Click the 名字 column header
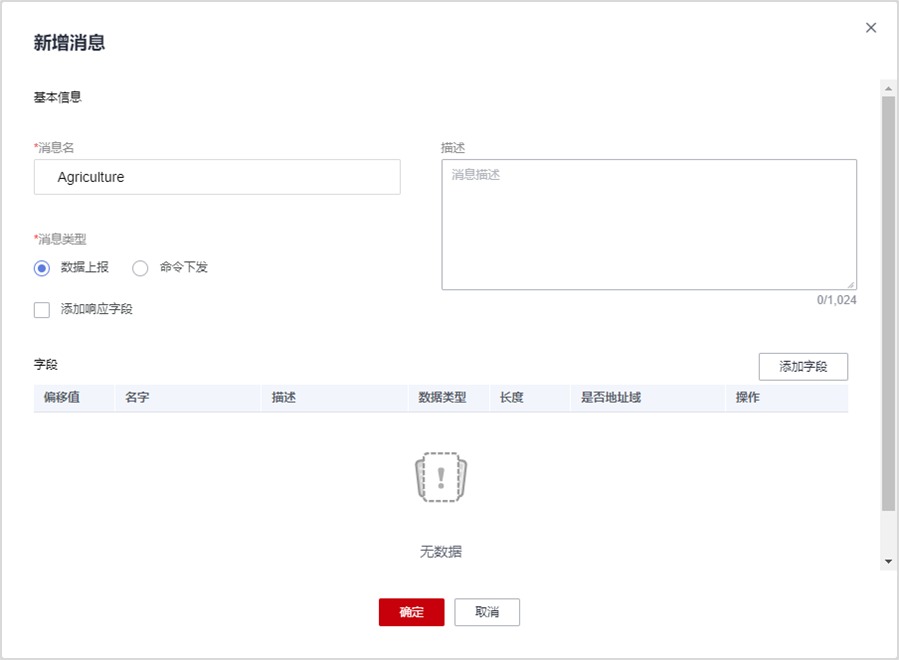899x660 pixels. [x=138, y=398]
